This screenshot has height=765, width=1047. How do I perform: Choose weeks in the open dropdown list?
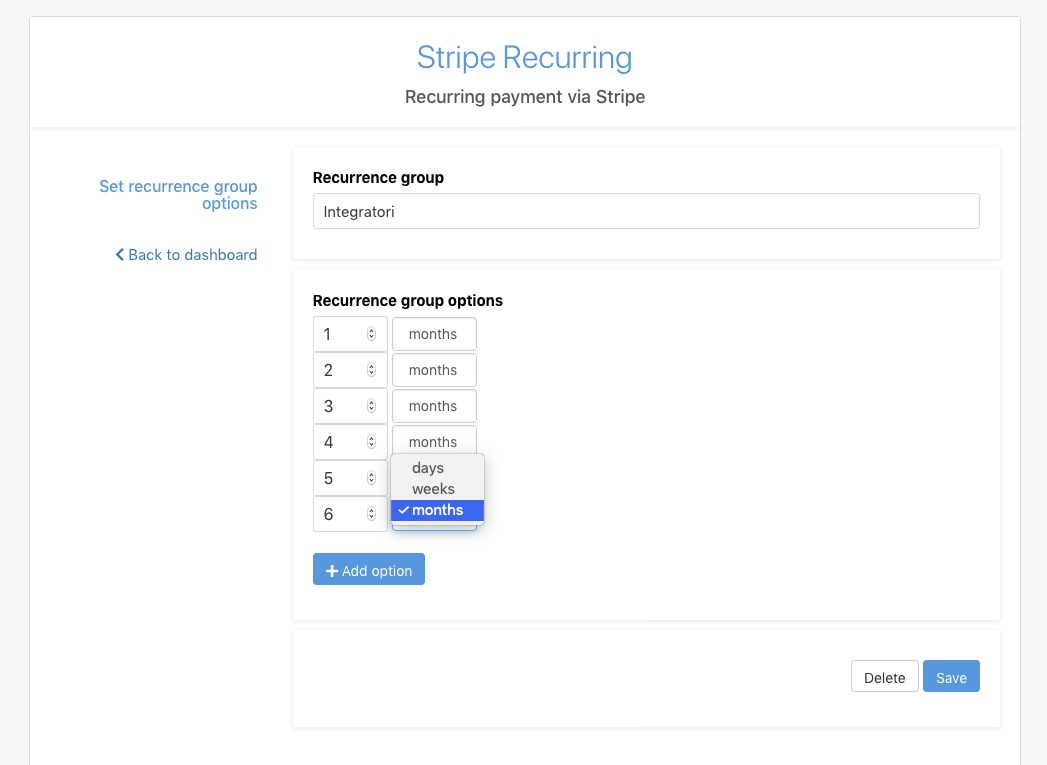pos(437,489)
